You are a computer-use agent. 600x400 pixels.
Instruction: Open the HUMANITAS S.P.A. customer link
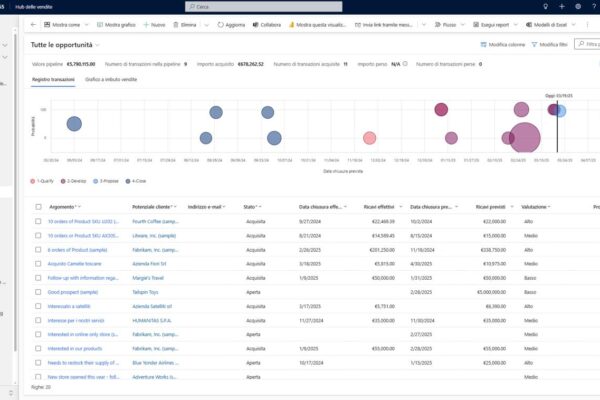[x=152, y=320]
